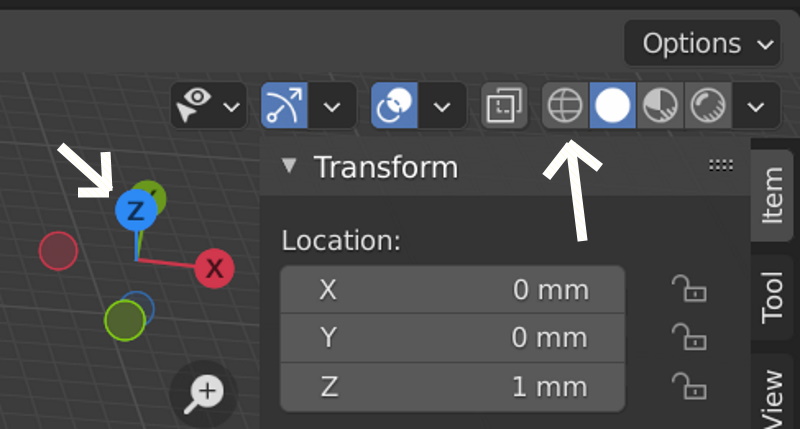Switch to wireframe viewport shading

click(565, 105)
